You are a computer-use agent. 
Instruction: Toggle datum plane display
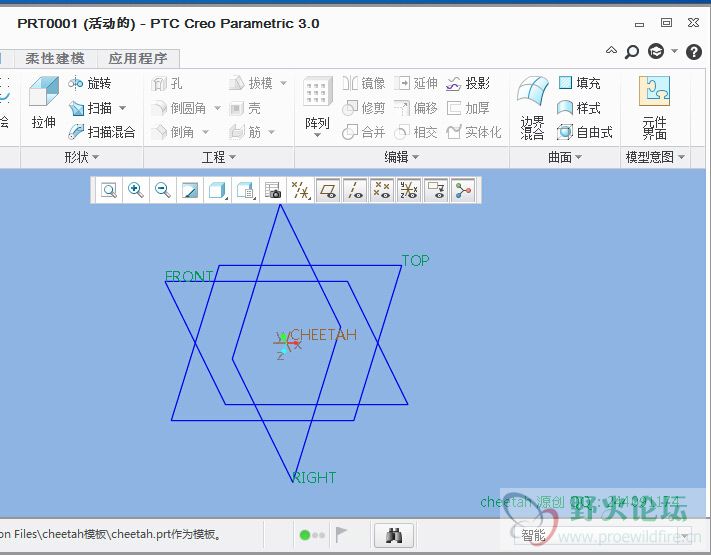[328, 190]
